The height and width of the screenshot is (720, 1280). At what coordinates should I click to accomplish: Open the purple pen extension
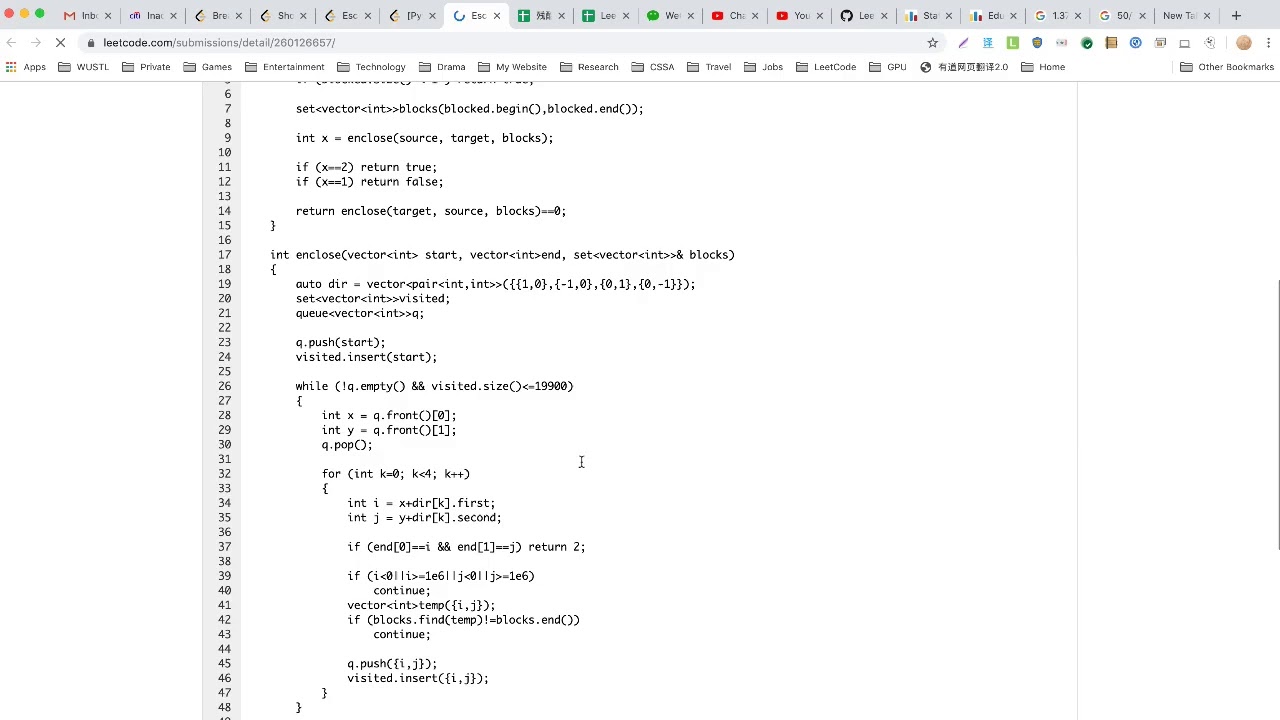pyautogui.click(x=963, y=43)
